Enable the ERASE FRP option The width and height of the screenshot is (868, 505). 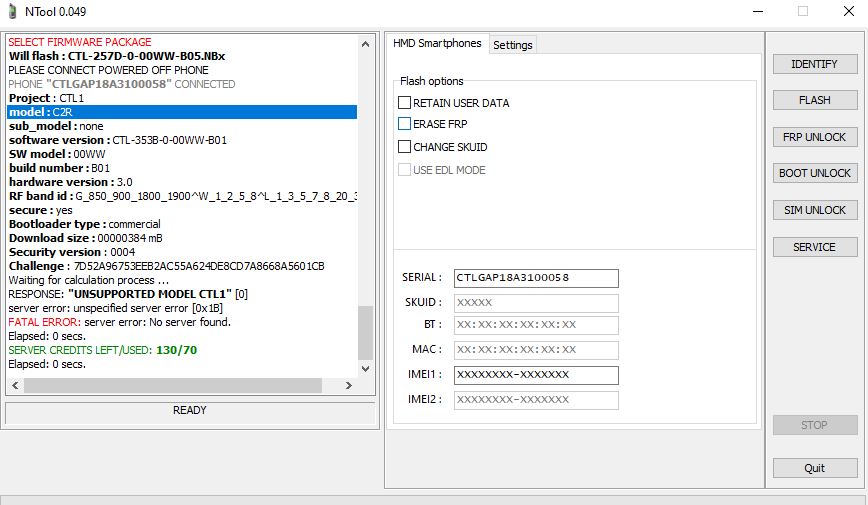click(x=405, y=123)
